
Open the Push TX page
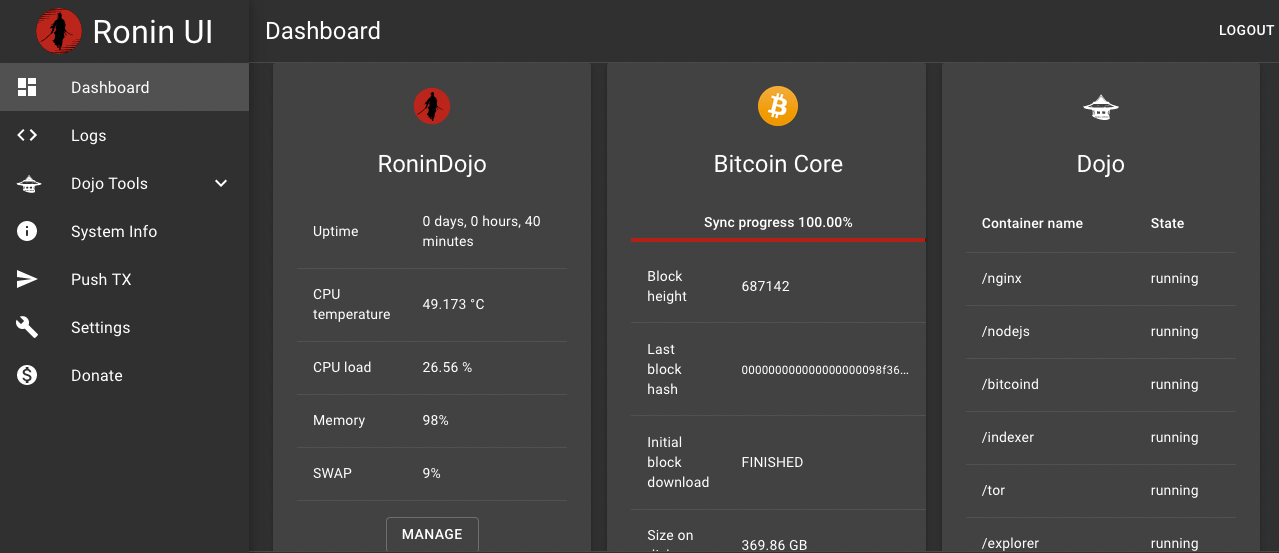click(x=124, y=279)
